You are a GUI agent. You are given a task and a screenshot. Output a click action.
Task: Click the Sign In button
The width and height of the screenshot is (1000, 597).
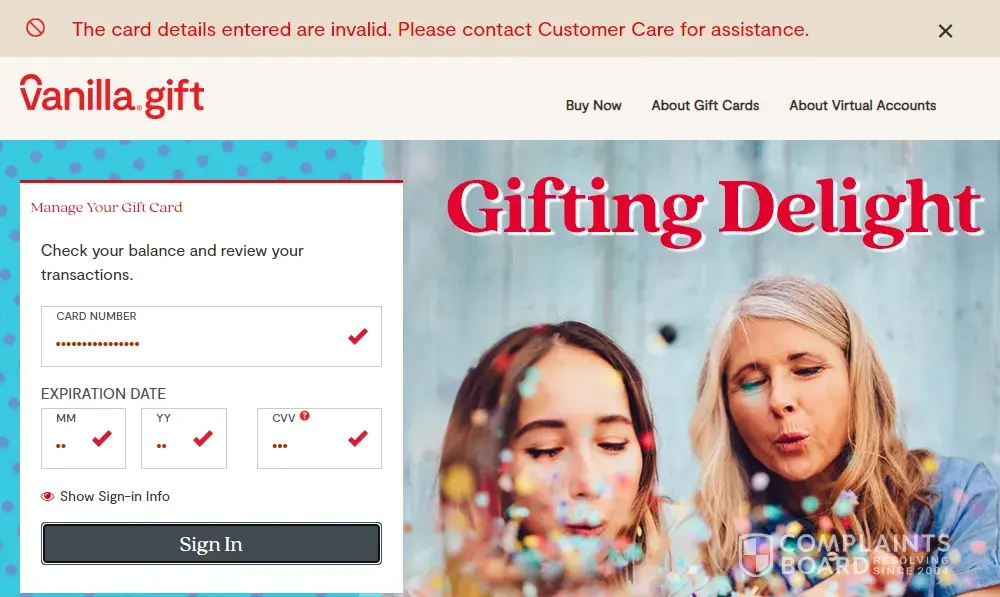pos(211,543)
